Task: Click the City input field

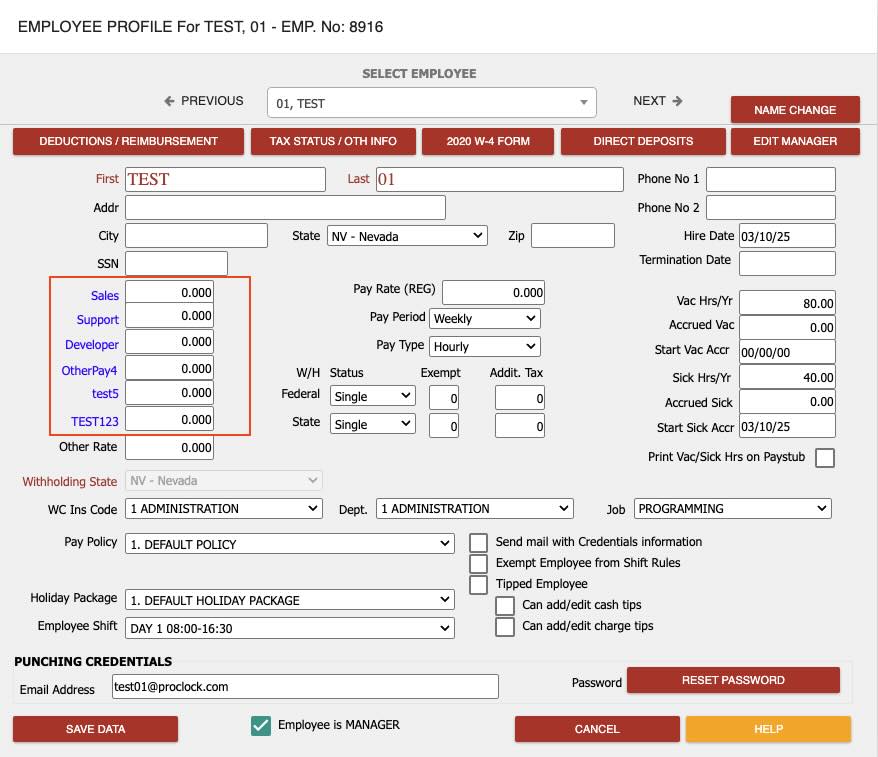Action: (x=196, y=235)
